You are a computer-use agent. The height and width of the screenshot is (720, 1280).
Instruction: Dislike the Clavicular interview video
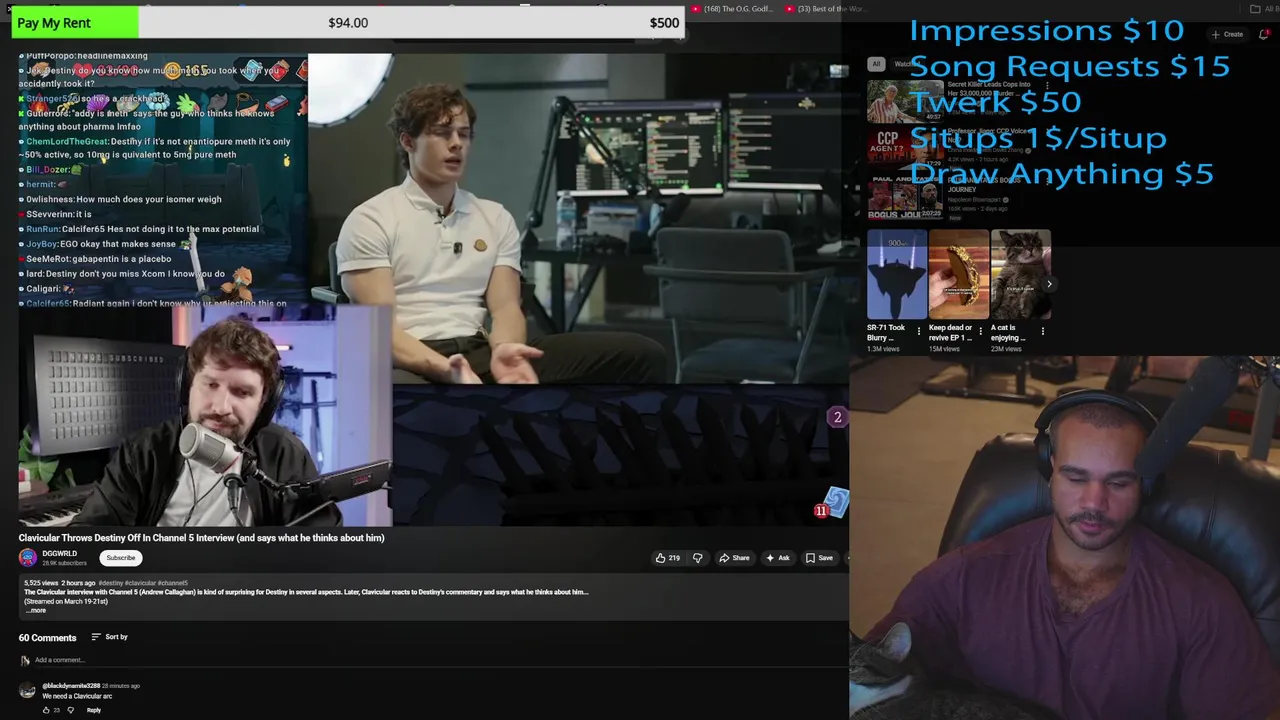(x=698, y=558)
